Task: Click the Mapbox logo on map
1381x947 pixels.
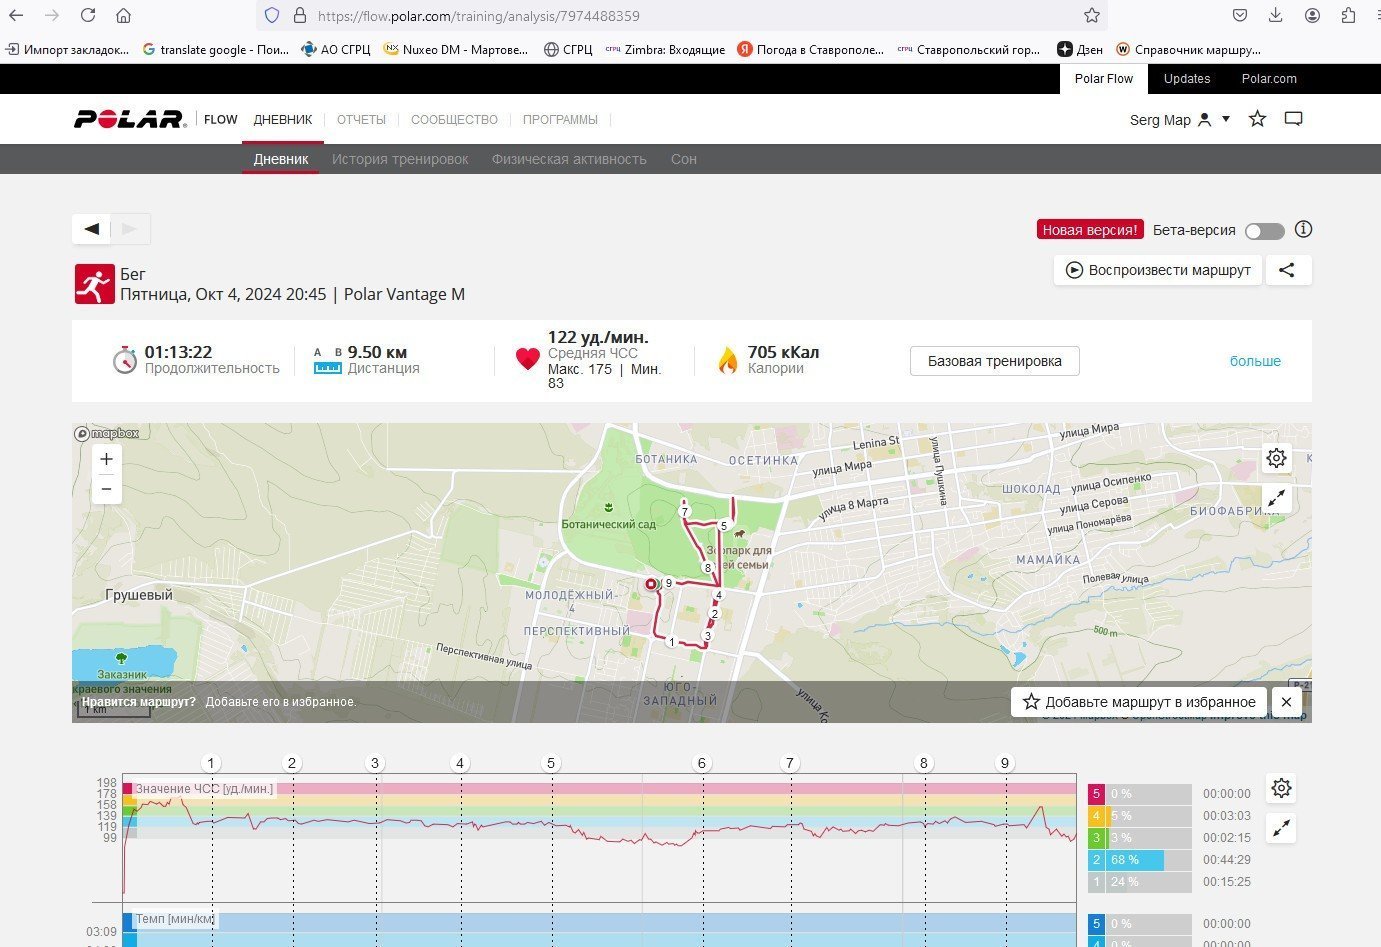Action: pos(107,433)
